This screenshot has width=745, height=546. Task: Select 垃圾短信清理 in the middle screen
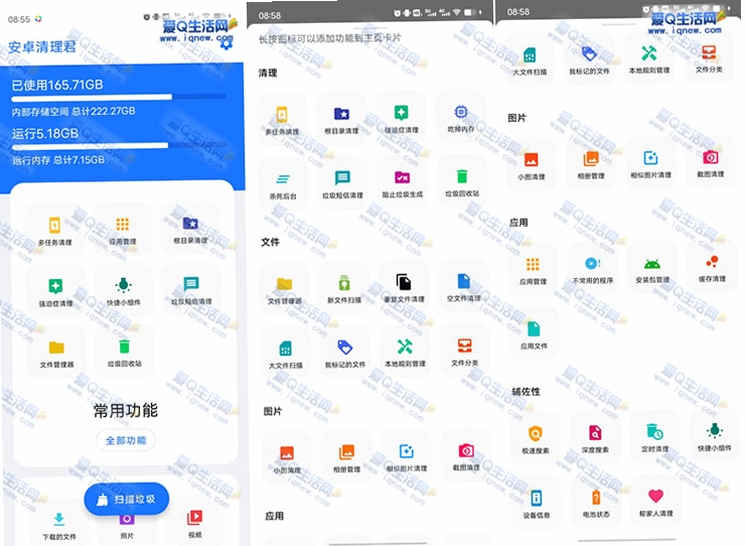pos(343,183)
